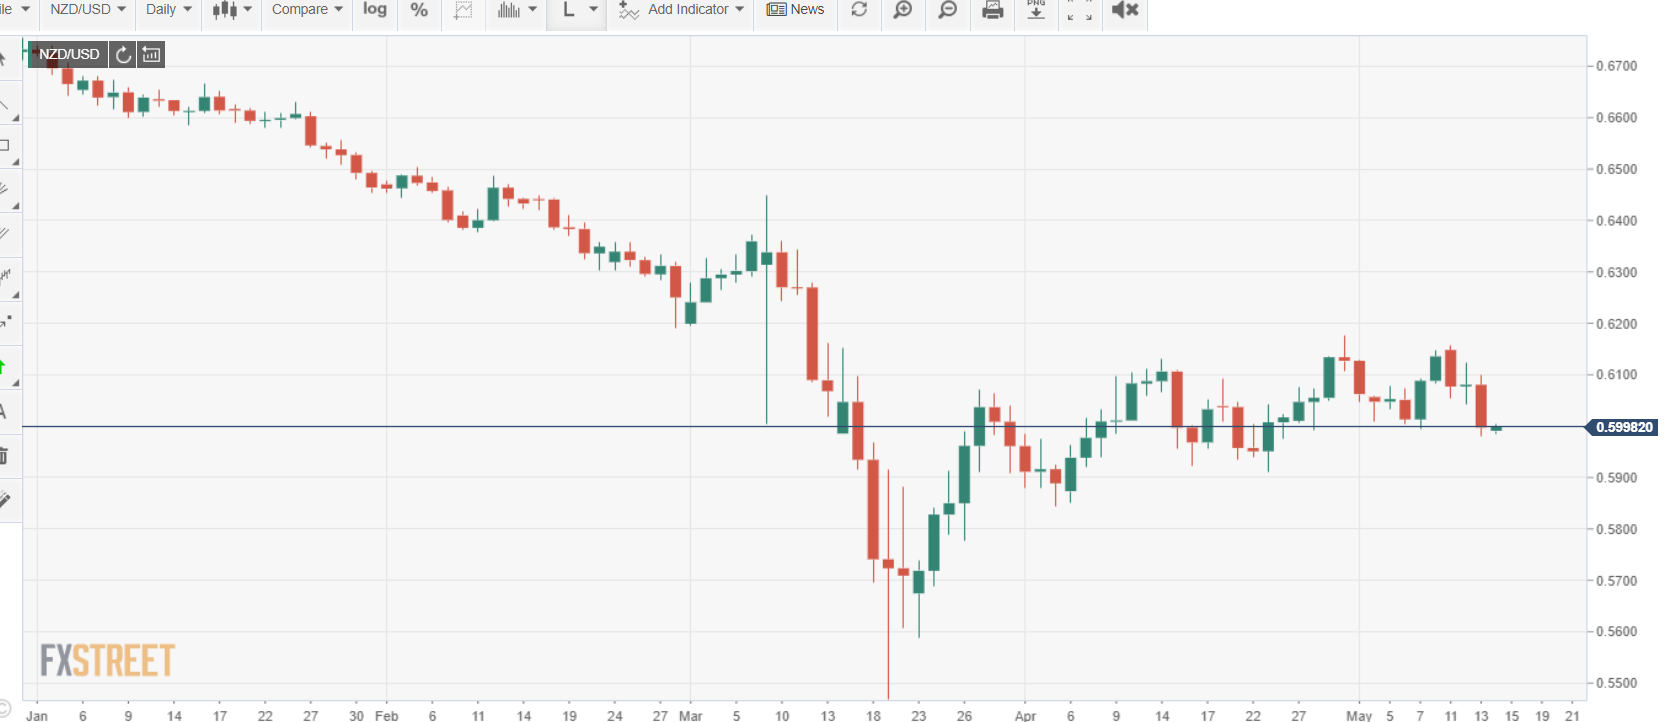Toggle the muted sound icon

pyautogui.click(x=1125, y=10)
